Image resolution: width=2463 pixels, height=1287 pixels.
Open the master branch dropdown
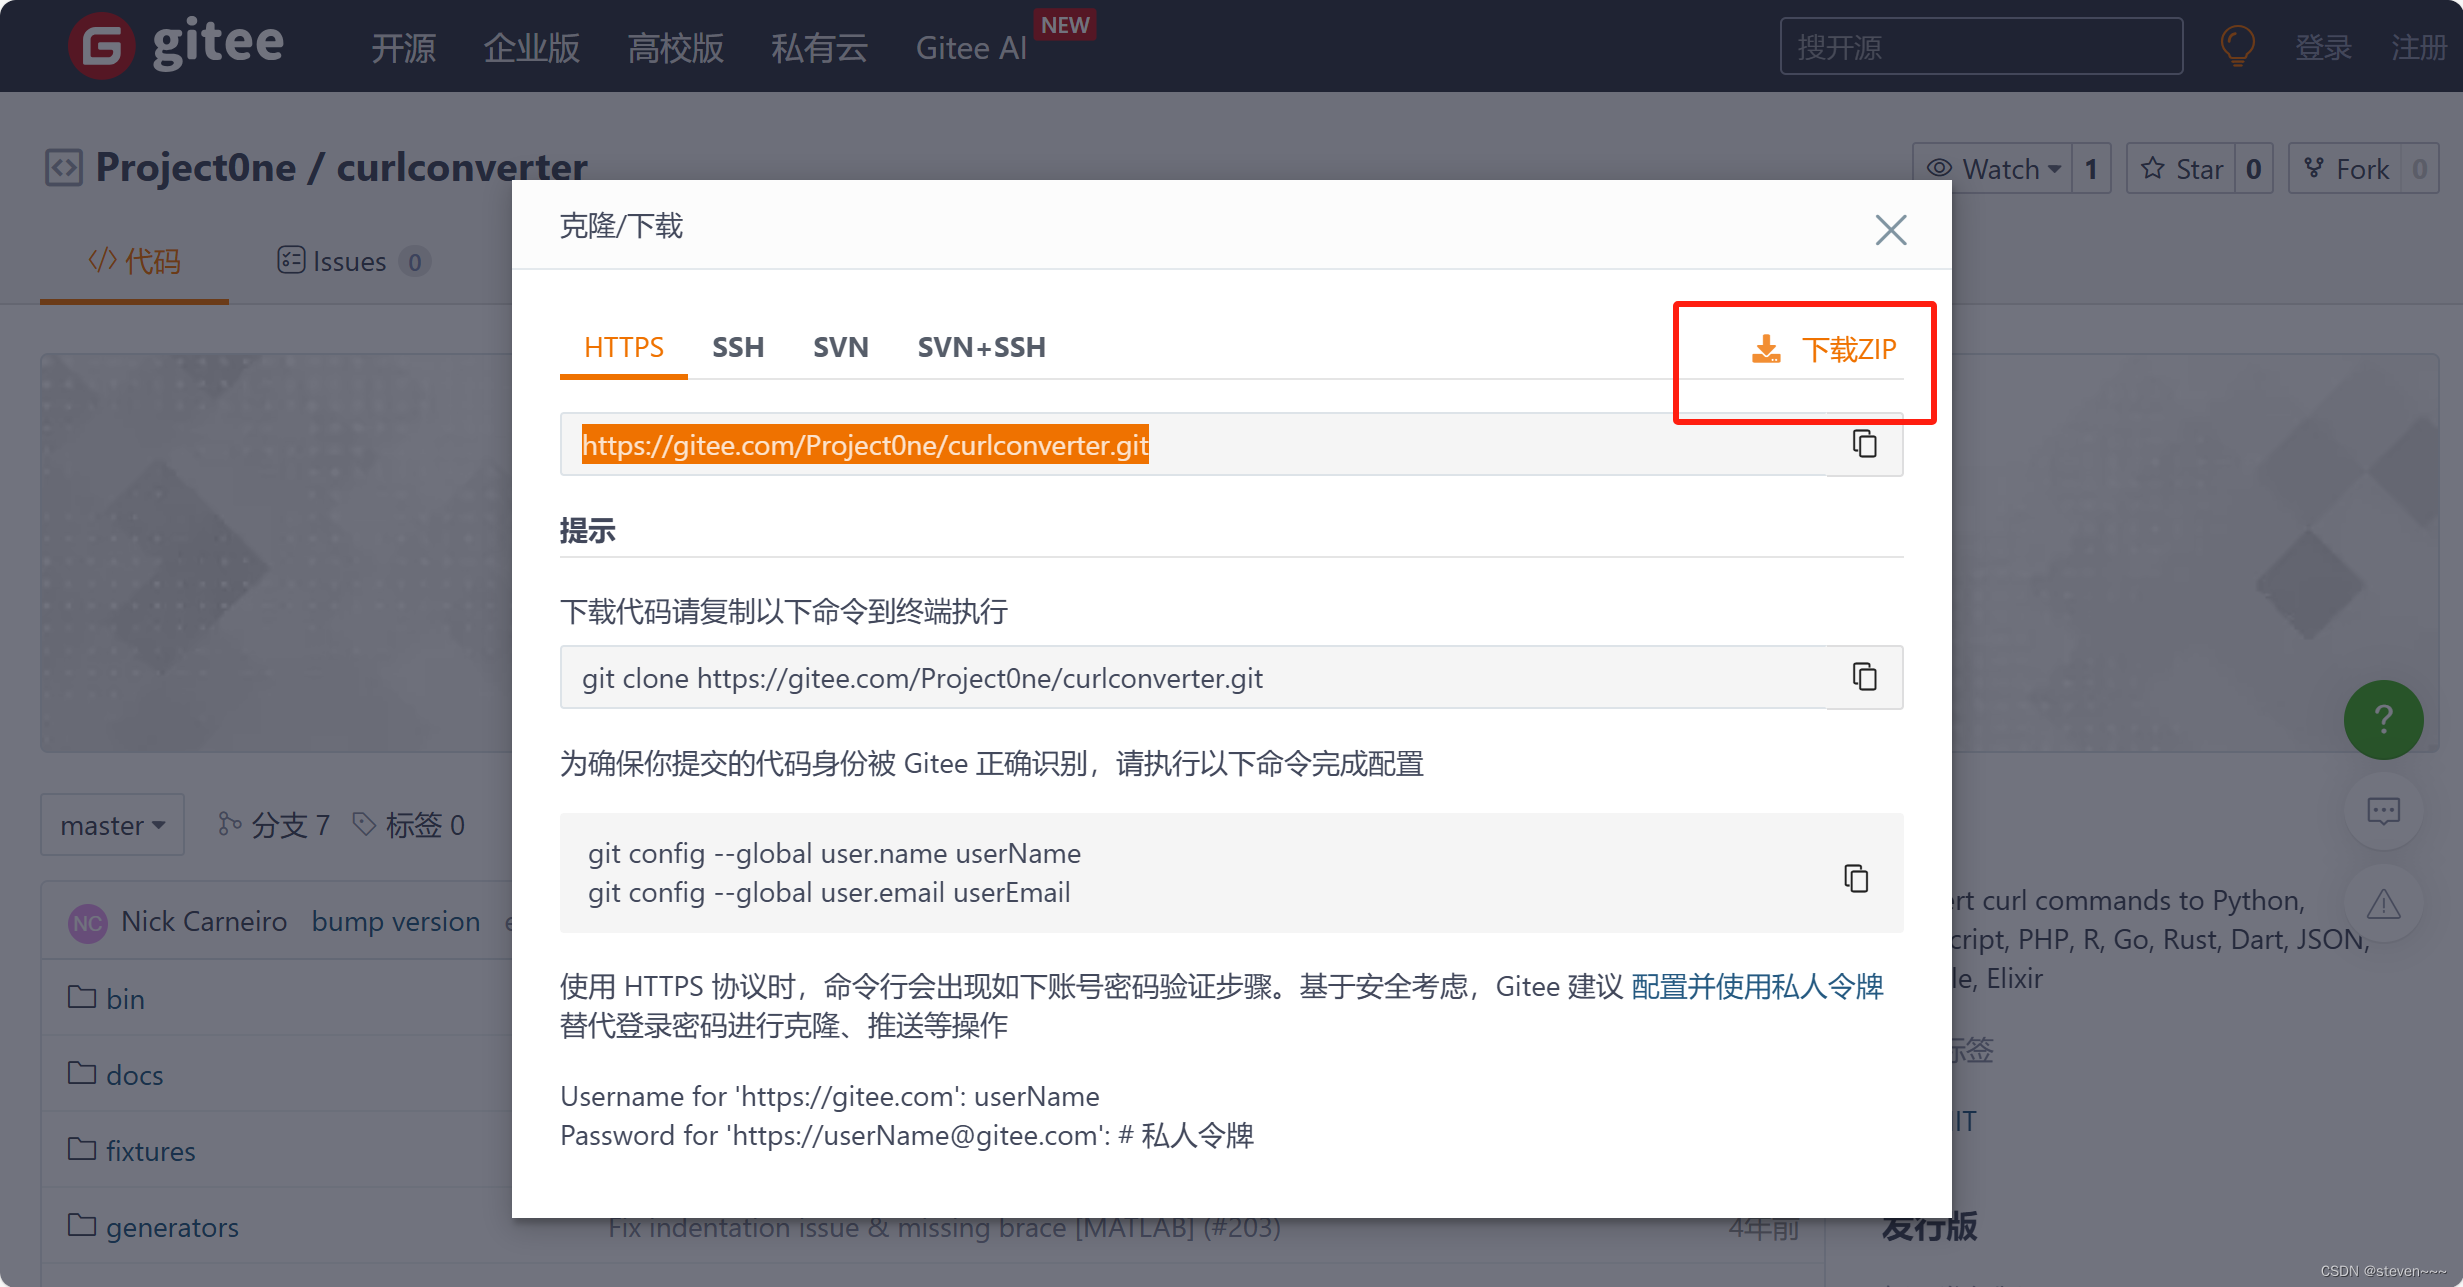point(112,824)
